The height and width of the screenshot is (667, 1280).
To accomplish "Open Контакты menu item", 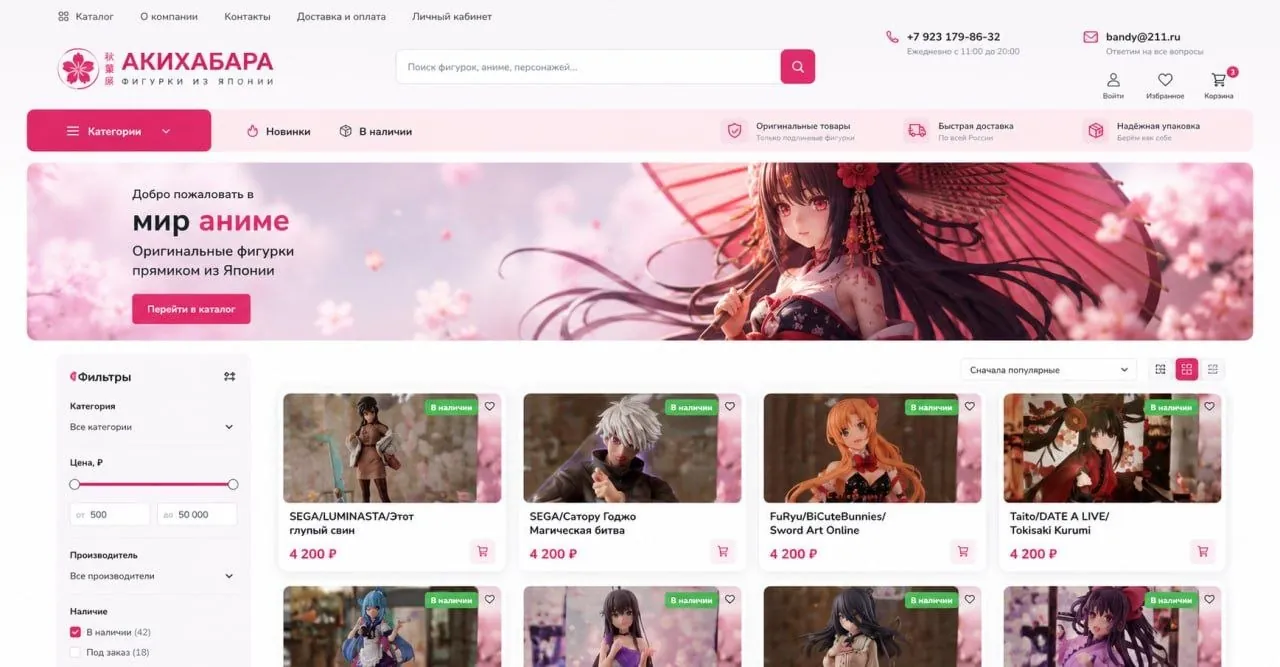I will pos(247,17).
